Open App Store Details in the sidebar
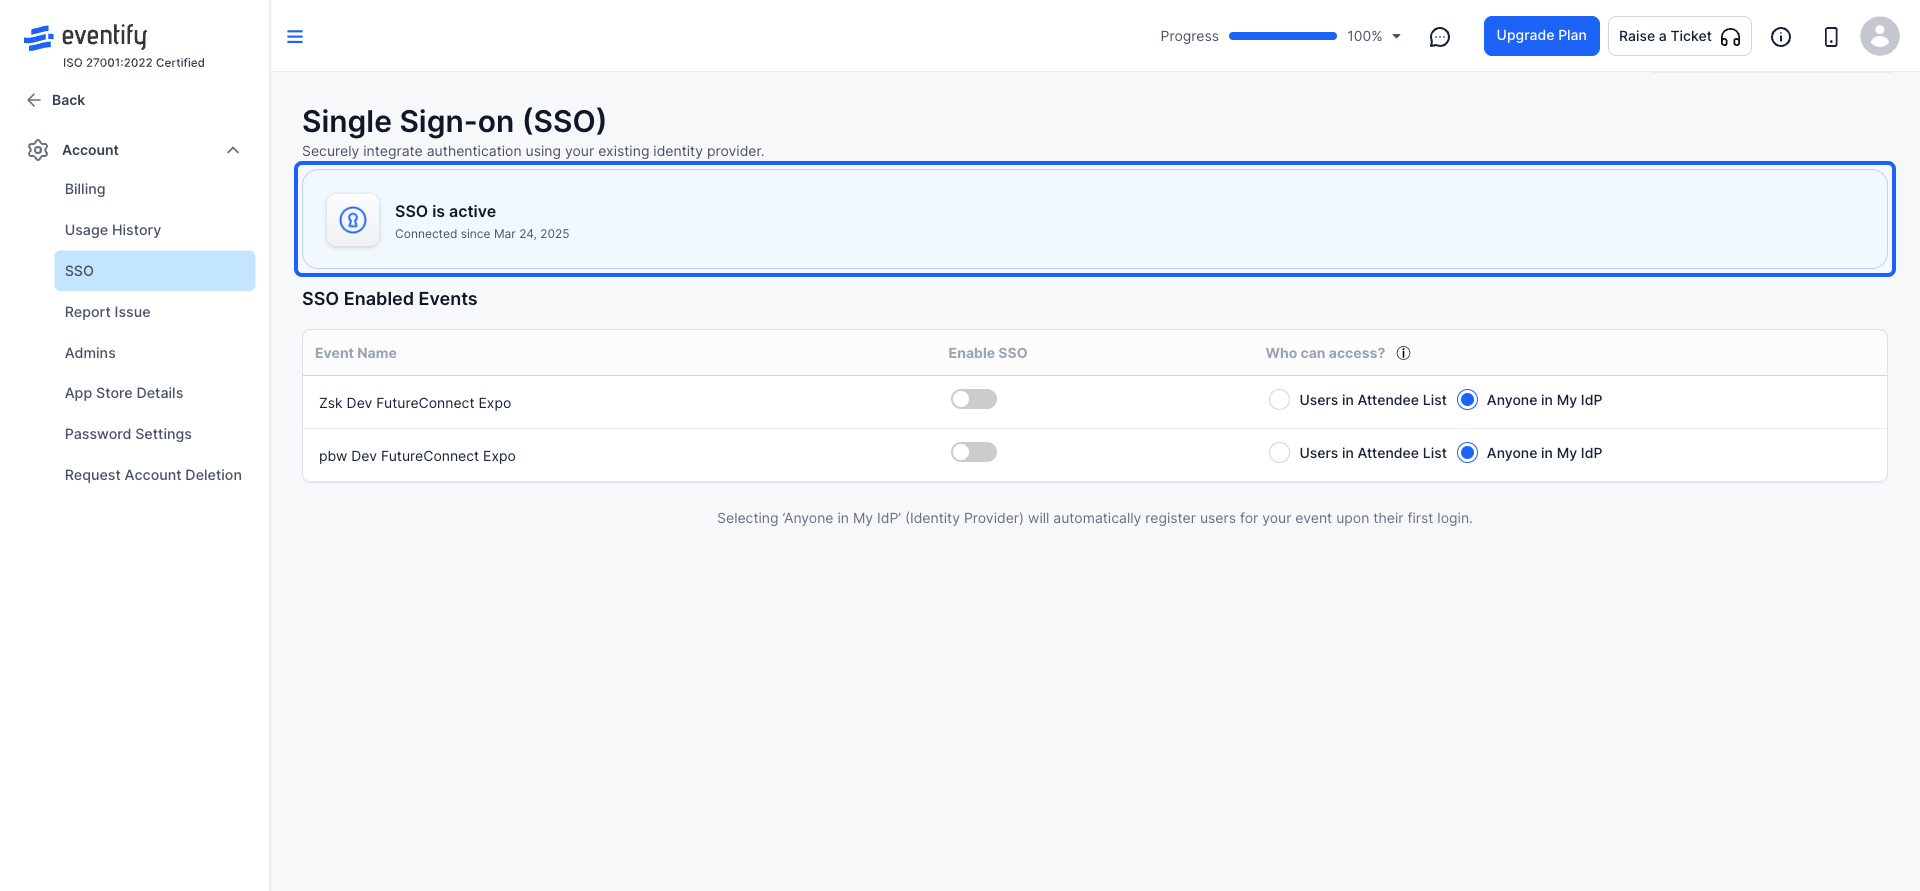This screenshot has width=1920, height=891. pyautogui.click(x=155, y=393)
